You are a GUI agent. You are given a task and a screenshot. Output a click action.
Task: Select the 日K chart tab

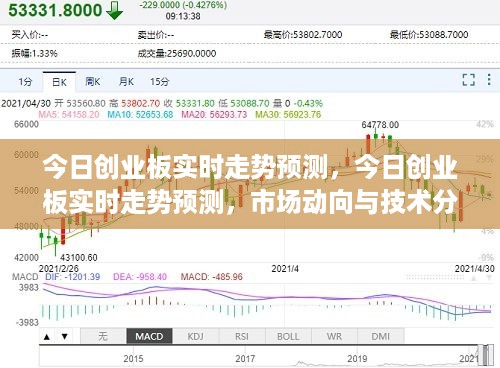(59, 82)
